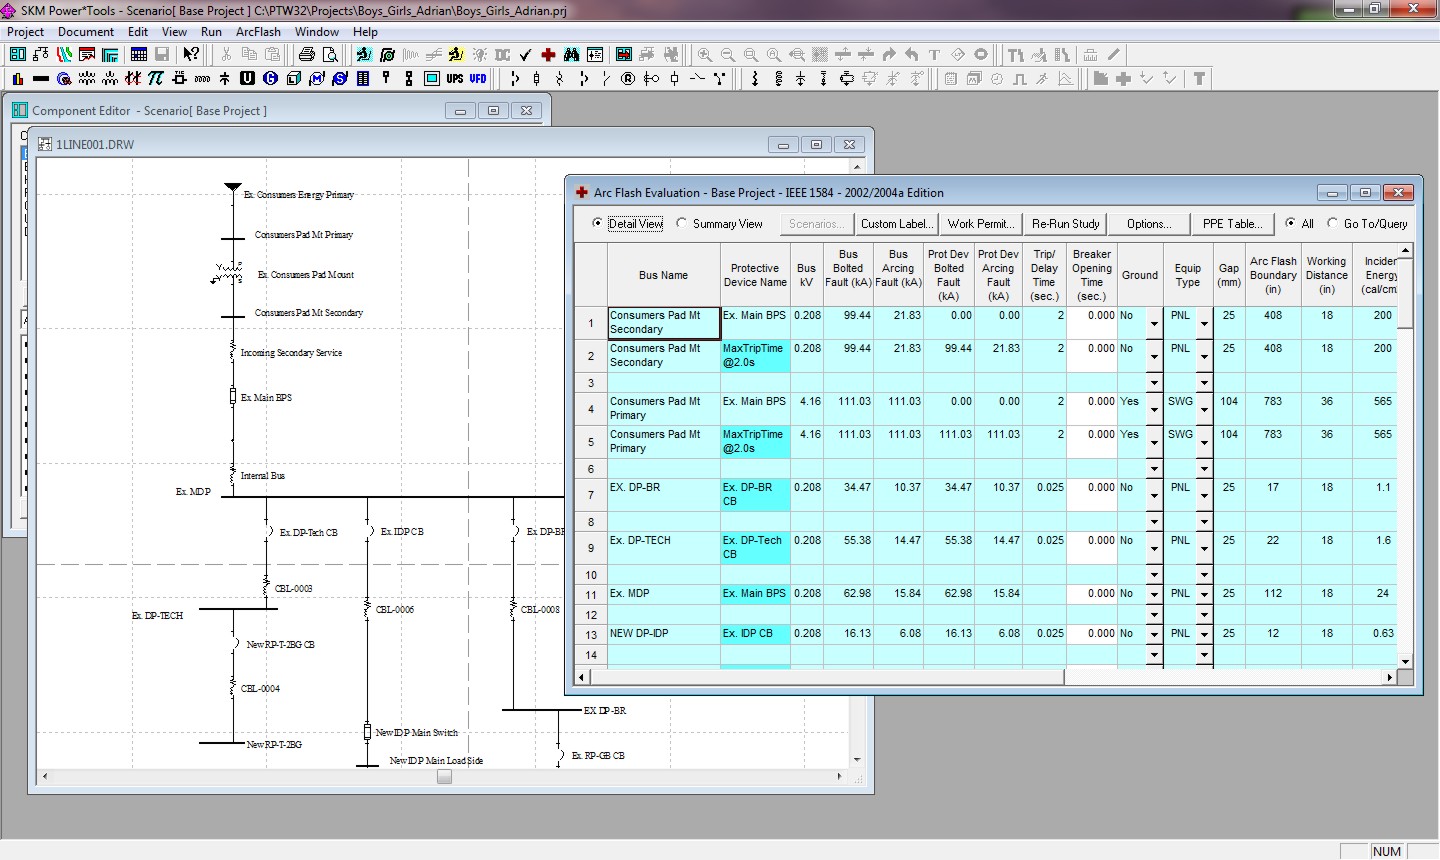Select the 'M' motor component icon

(317, 78)
